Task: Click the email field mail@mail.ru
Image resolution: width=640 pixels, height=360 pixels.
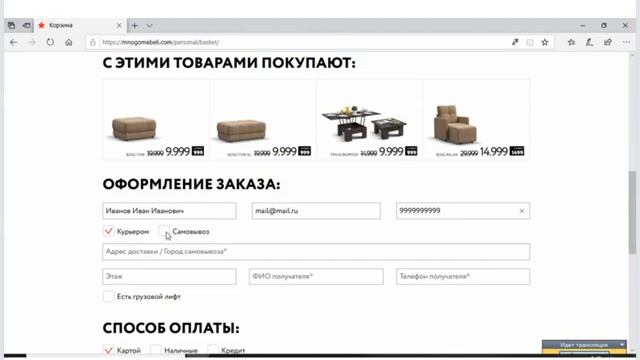Action: [x=316, y=211]
